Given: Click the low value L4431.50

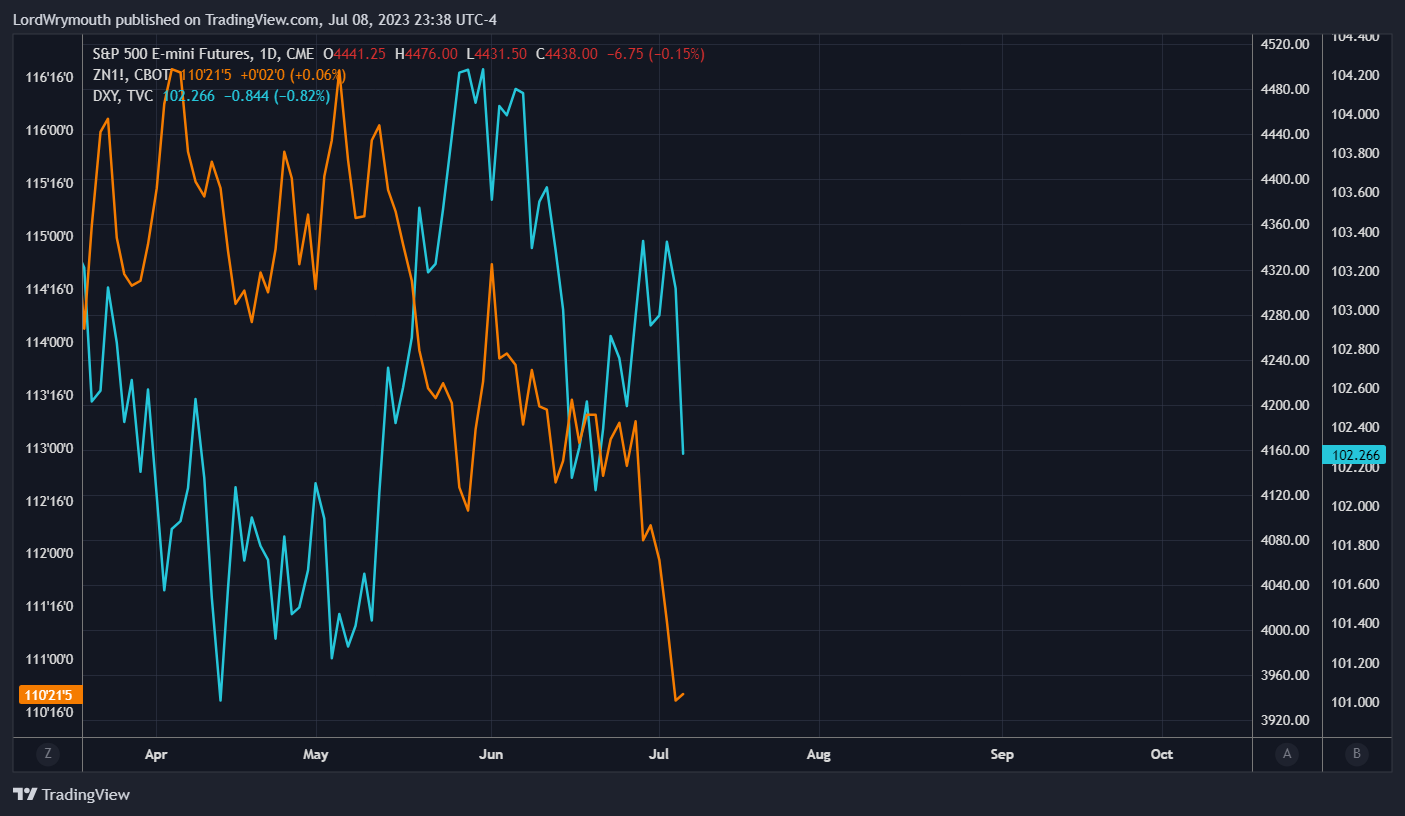Looking at the screenshot, I should [496, 54].
